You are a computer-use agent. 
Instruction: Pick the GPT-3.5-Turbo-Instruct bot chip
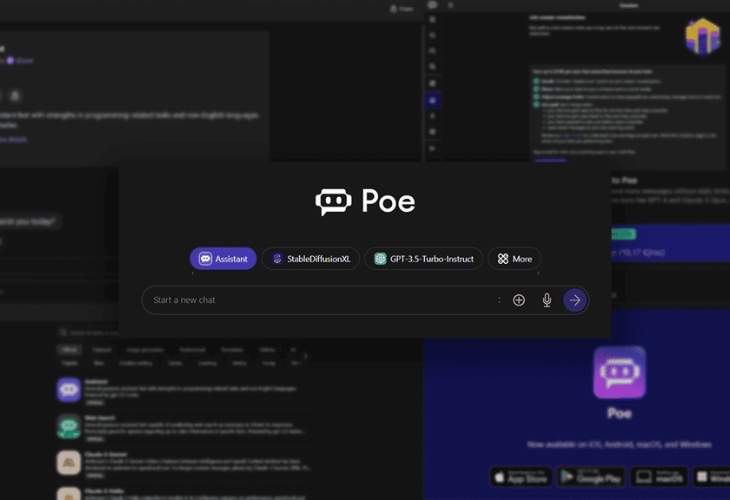424,259
